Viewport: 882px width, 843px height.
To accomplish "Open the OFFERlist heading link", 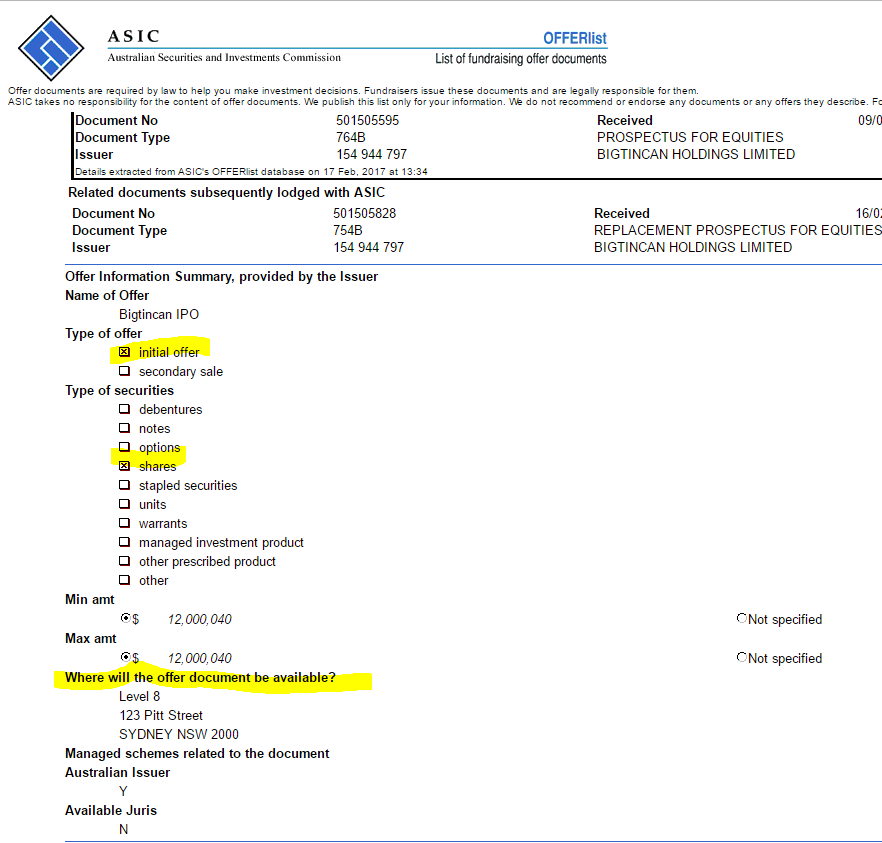I will 574,38.
